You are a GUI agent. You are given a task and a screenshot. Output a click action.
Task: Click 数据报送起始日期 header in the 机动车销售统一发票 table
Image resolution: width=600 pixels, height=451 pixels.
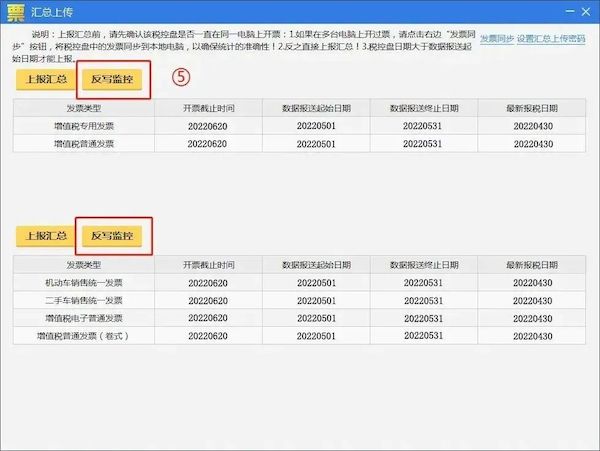(316, 265)
